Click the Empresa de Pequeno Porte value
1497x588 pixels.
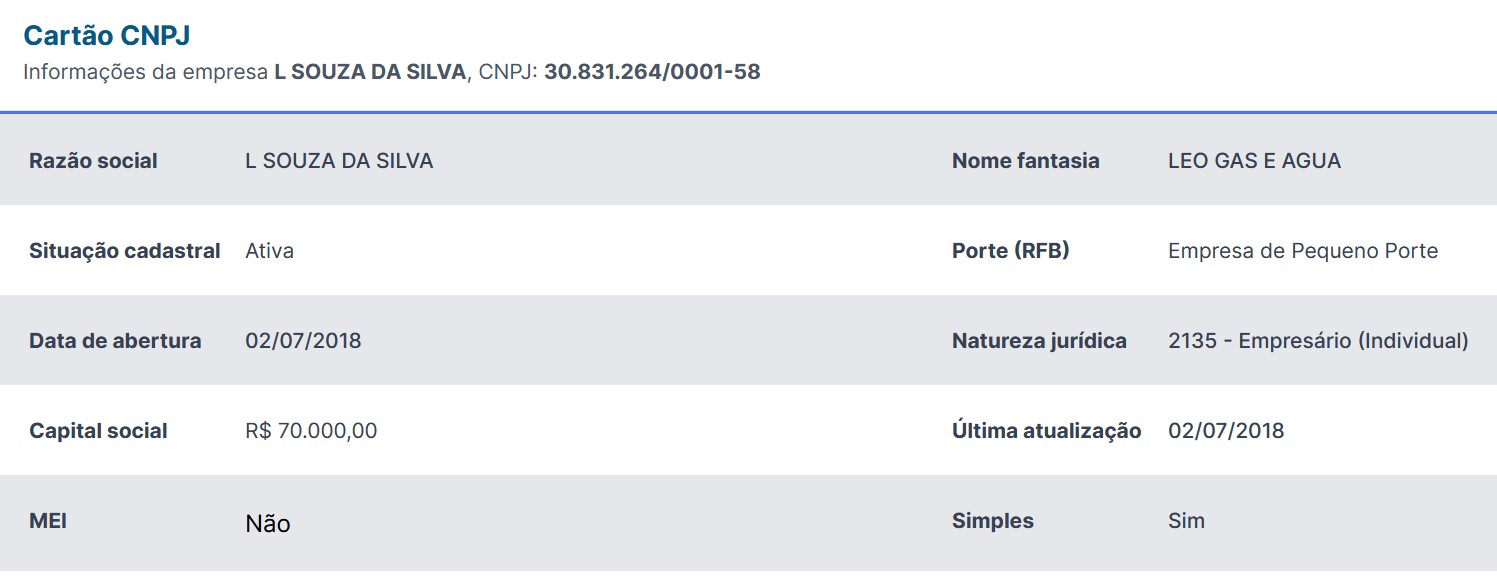point(1302,251)
